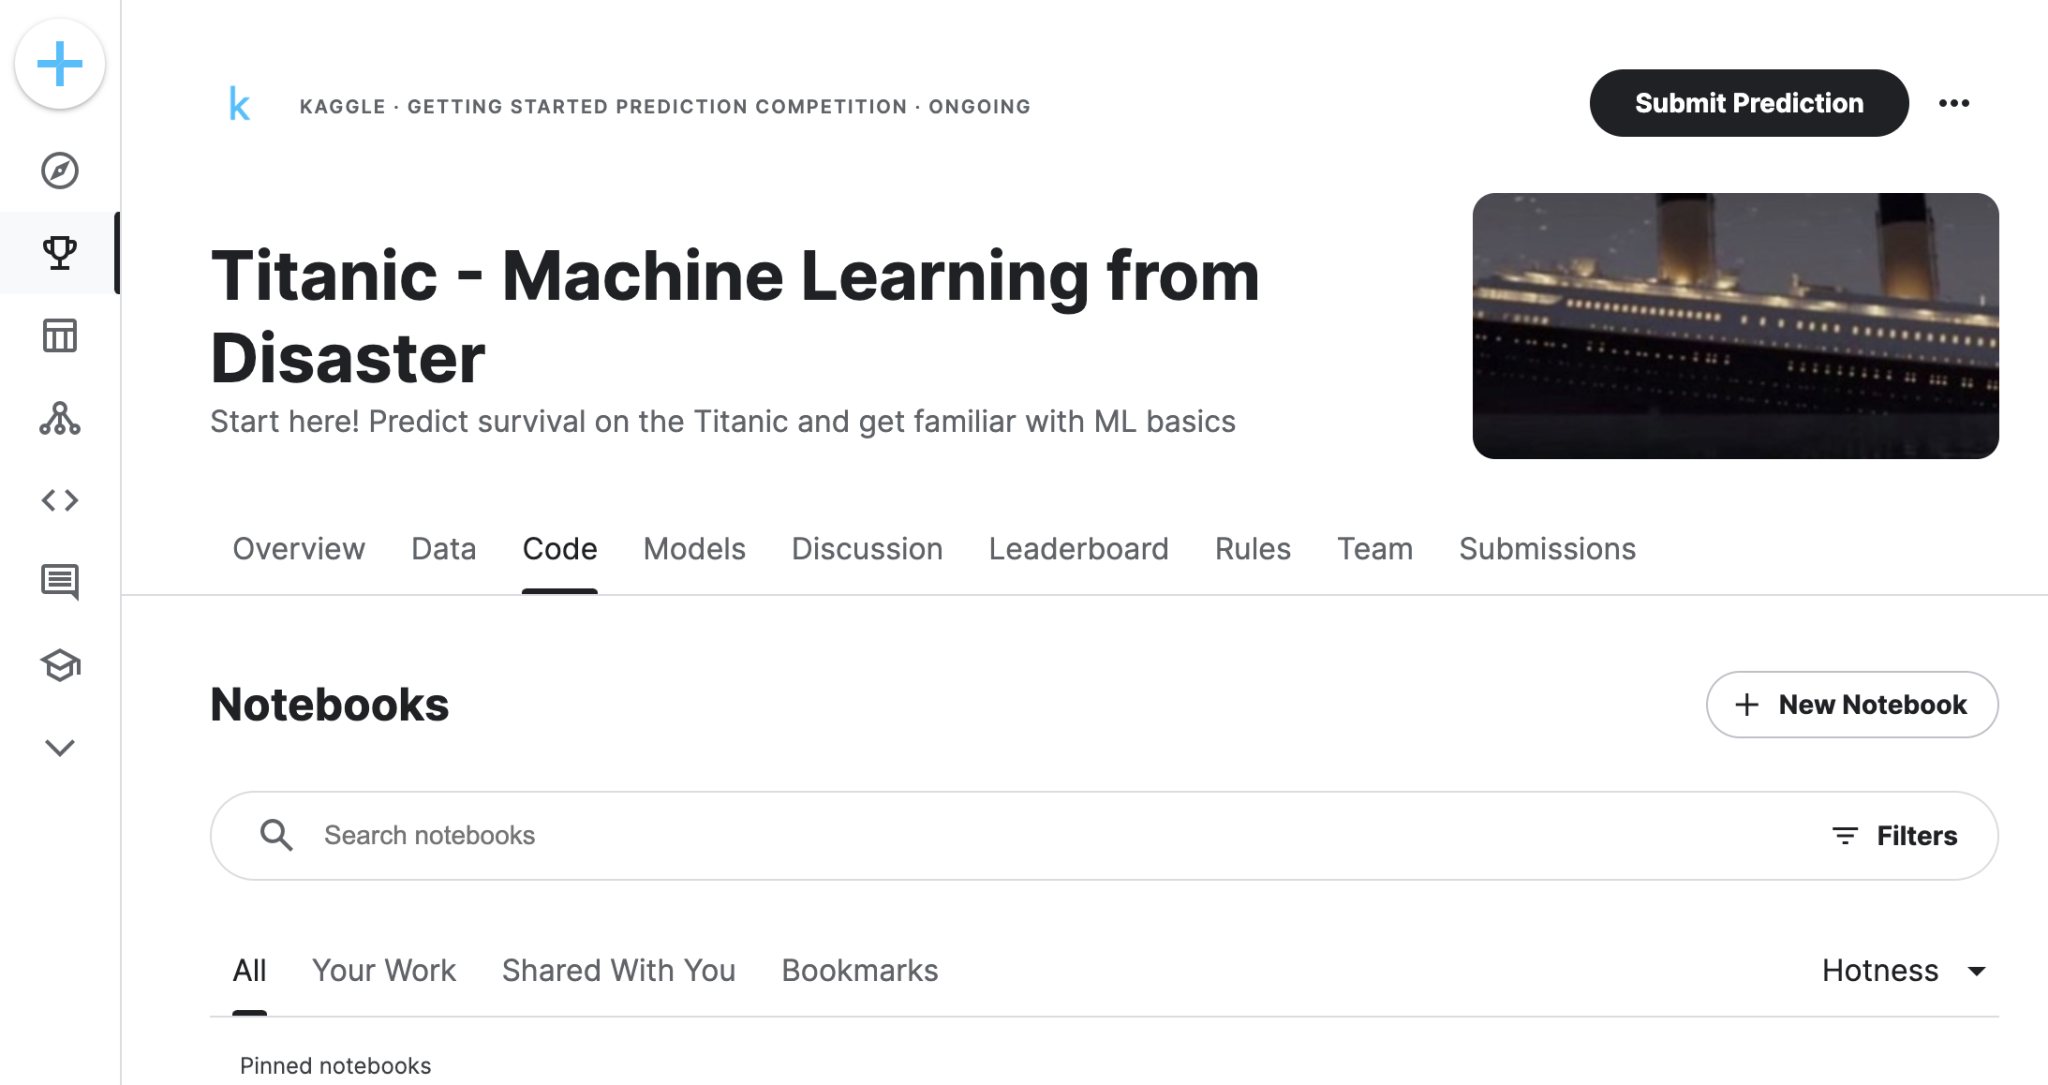
Task: Open the Hotness sort dropdown
Action: [x=1903, y=970]
